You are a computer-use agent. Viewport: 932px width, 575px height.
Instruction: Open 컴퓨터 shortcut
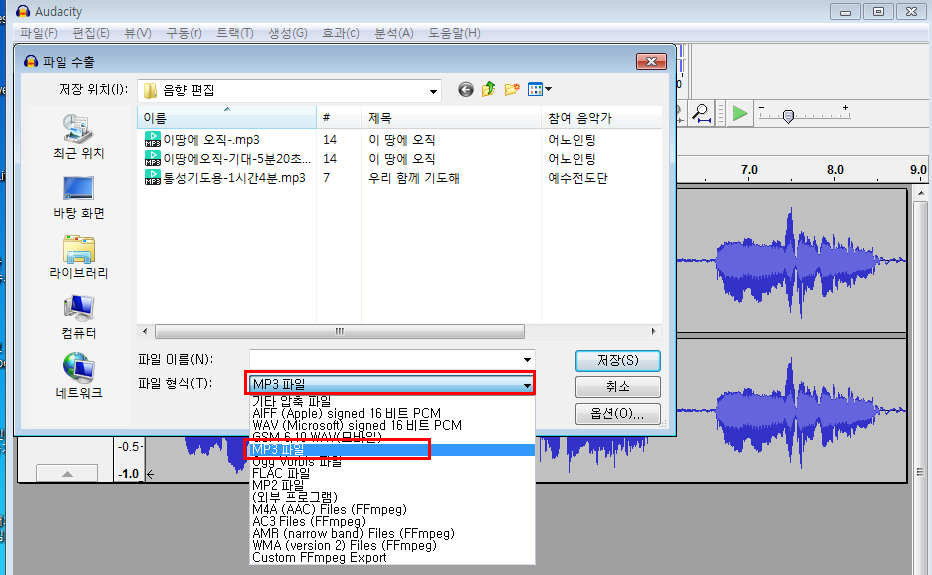pyautogui.click(x=78, y=317)
